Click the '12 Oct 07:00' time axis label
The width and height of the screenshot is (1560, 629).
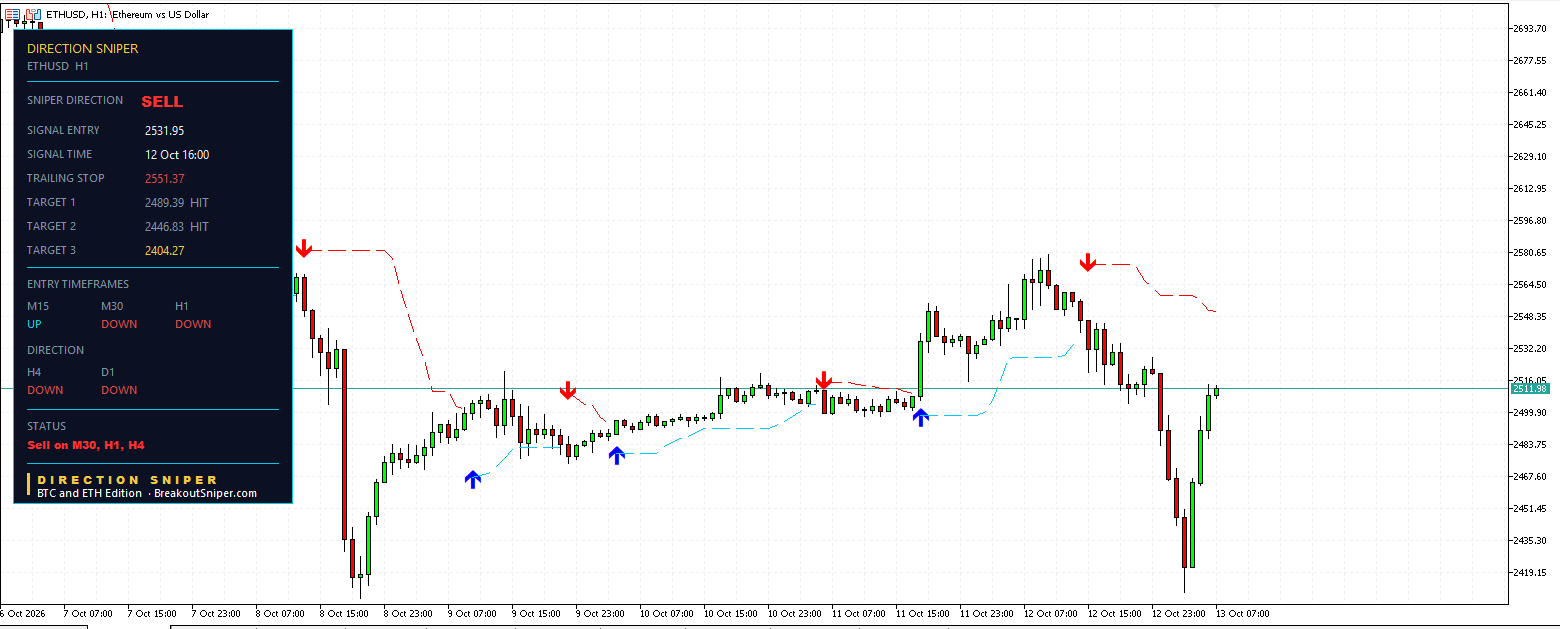click(1049, 613)
